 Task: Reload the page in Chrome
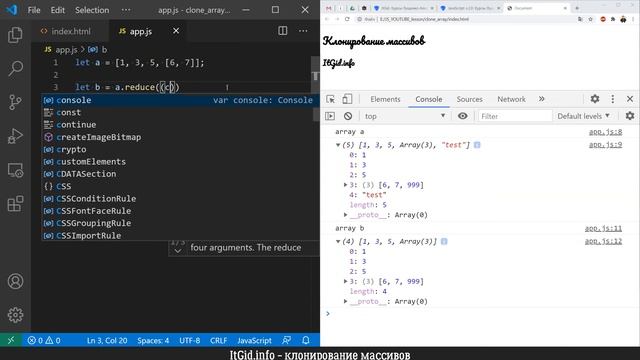(347, 19)
